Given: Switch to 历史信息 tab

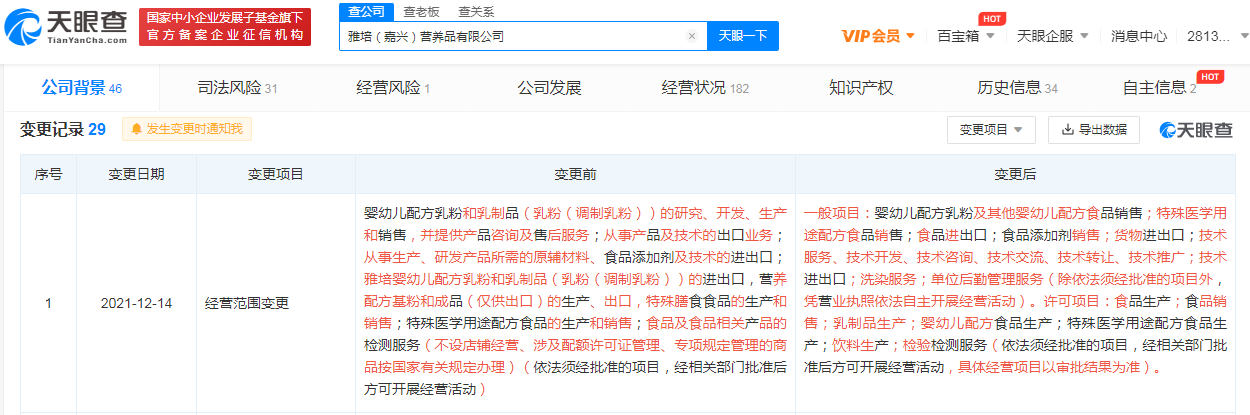Looking at the screenshot, I should [x=1017, y=88].
